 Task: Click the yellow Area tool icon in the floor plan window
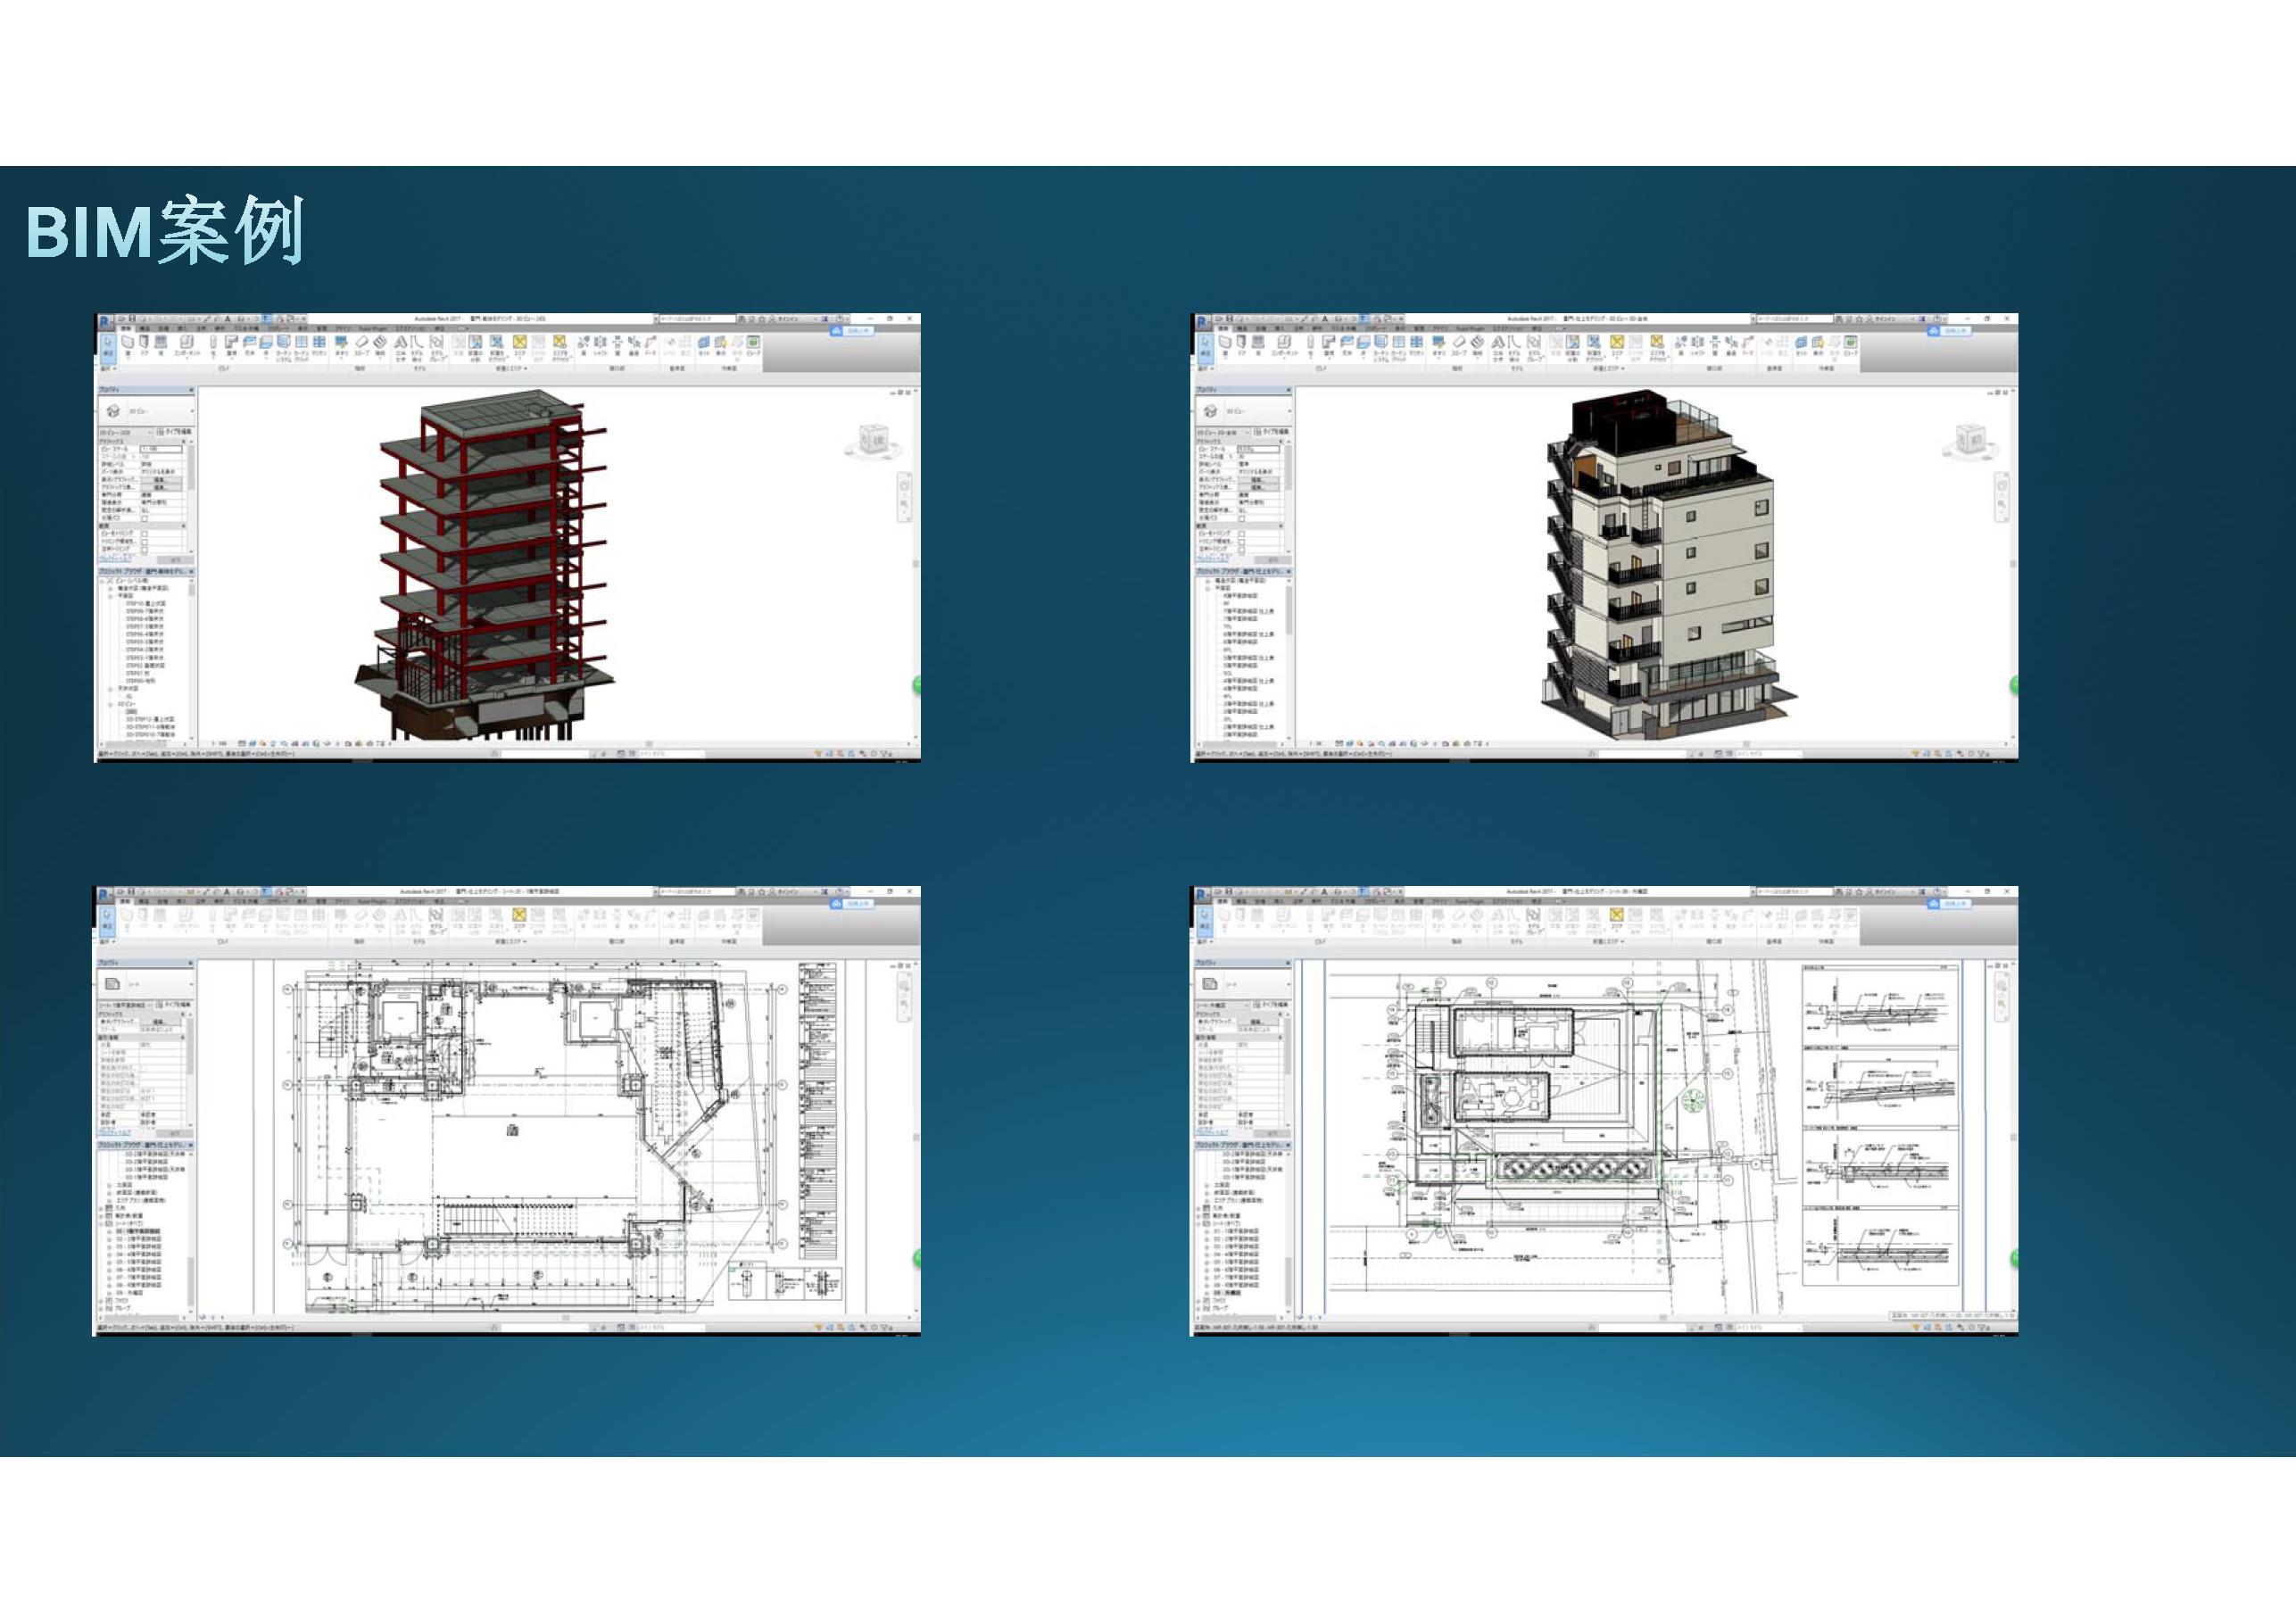coord(519,916)
